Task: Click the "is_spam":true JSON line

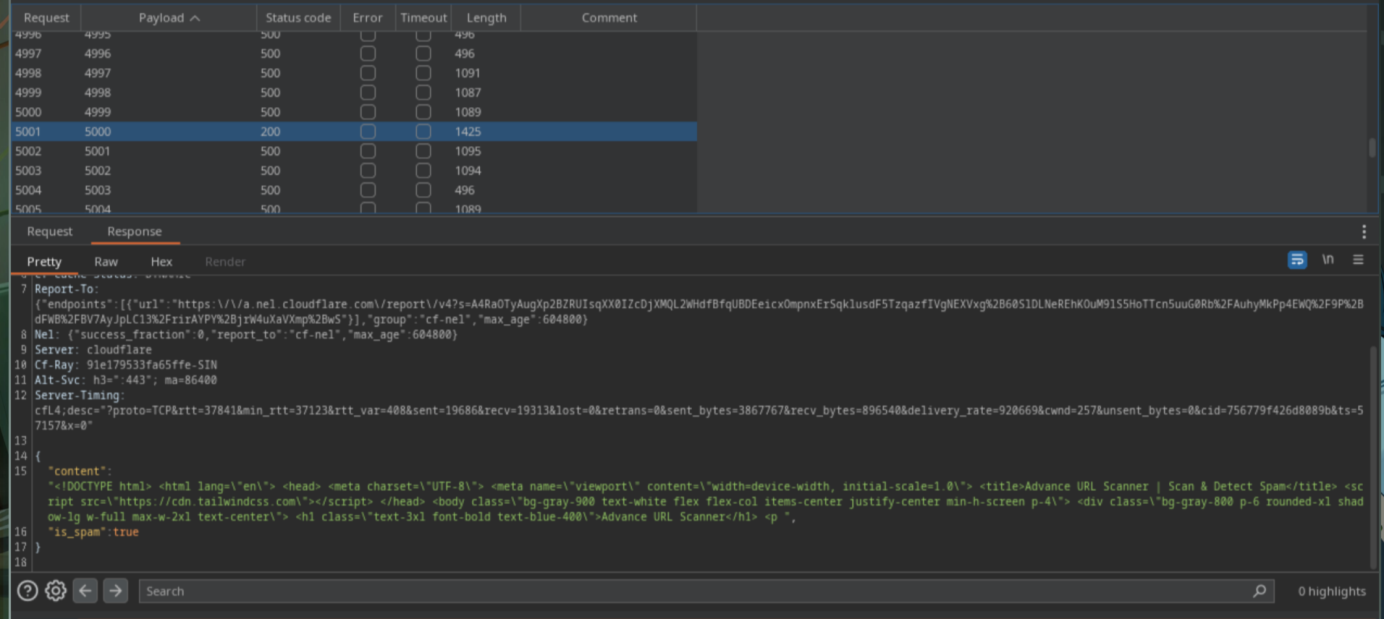Action: tap(94, 532)
